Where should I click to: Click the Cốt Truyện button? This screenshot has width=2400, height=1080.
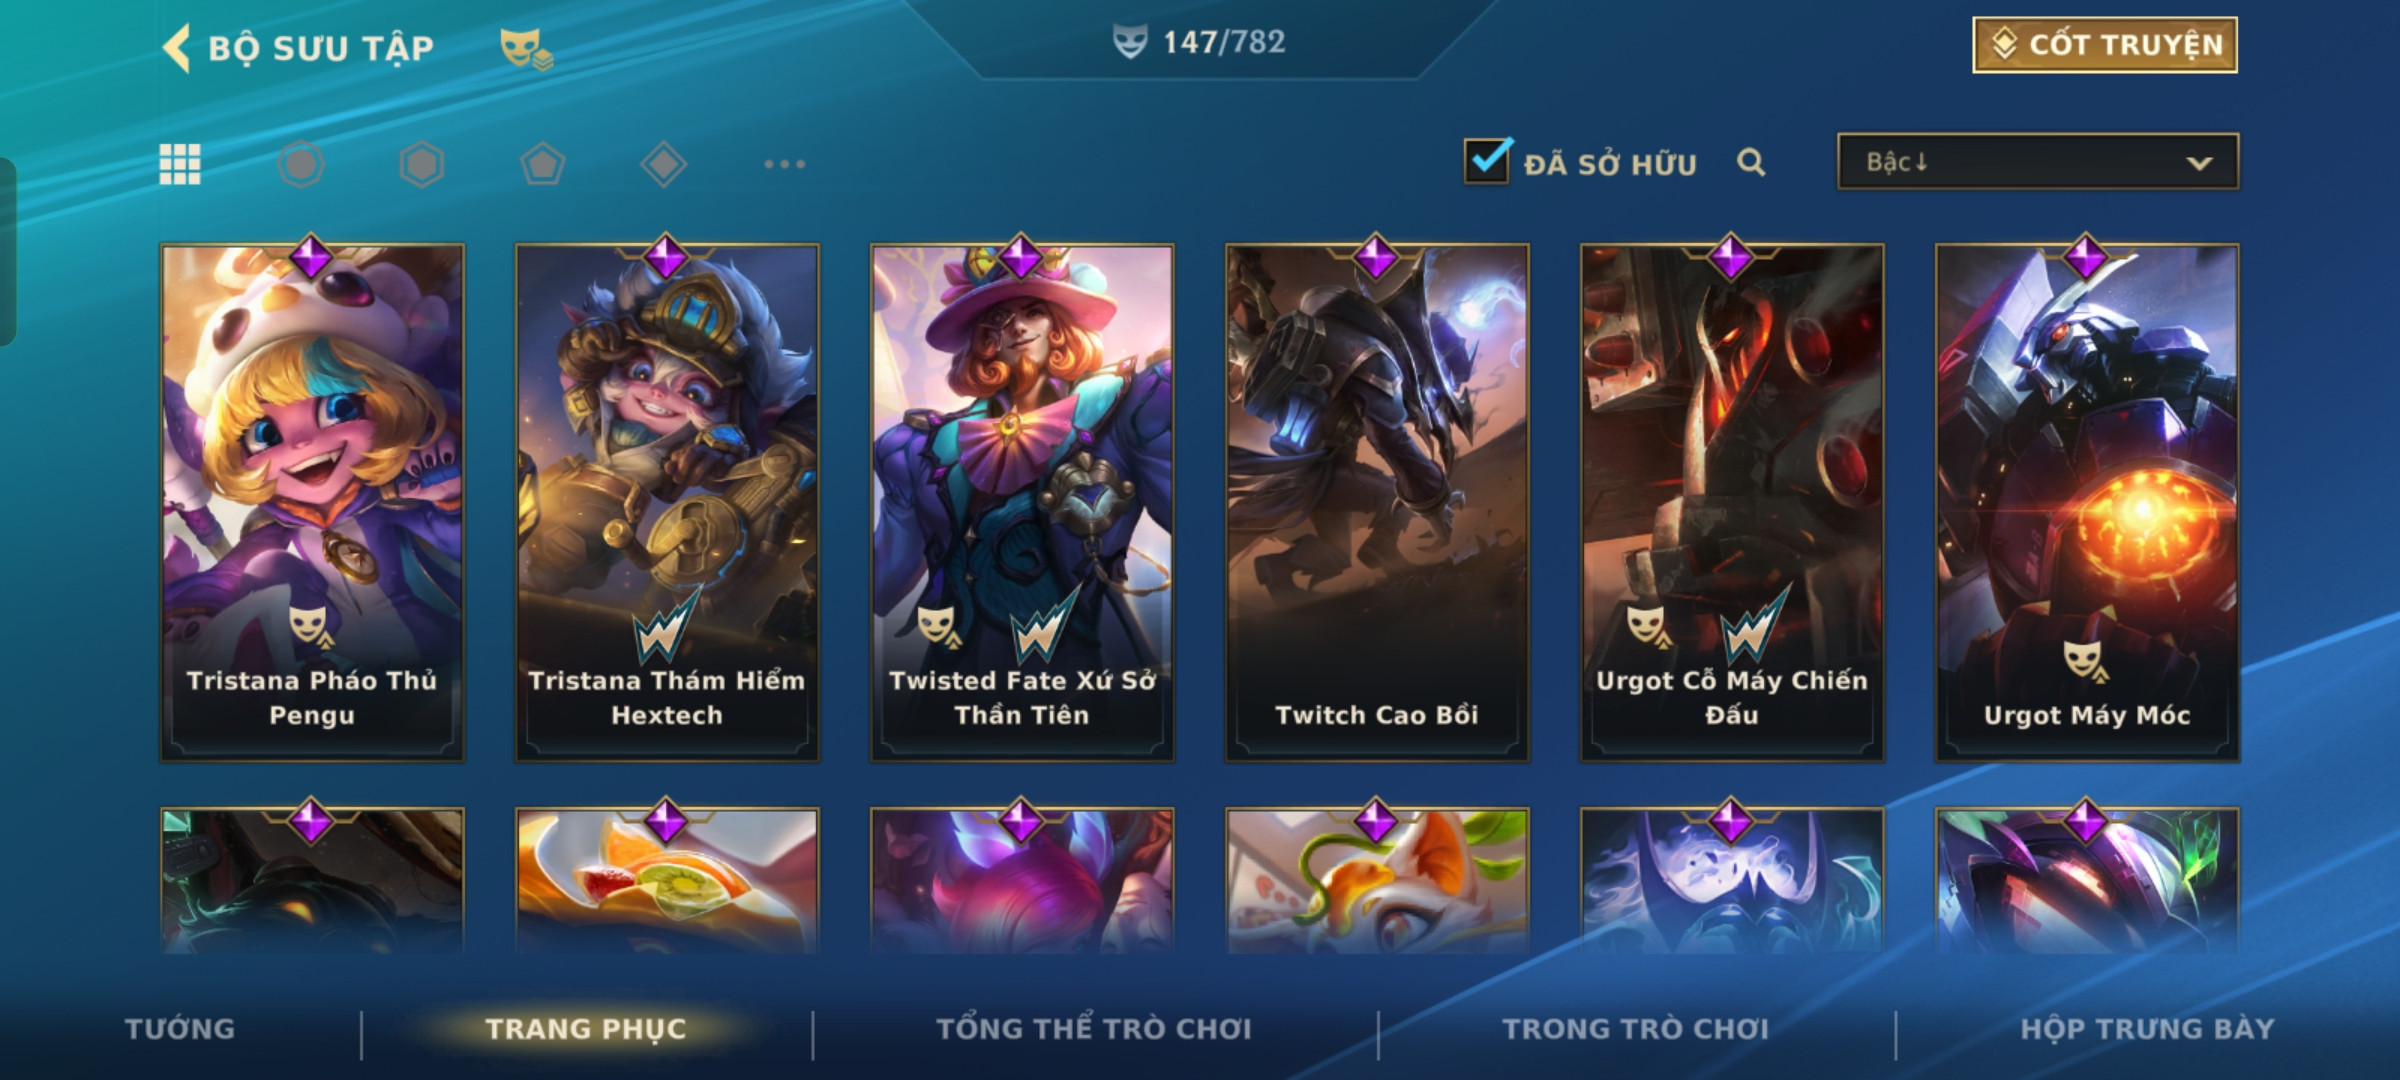[2105, 45]
